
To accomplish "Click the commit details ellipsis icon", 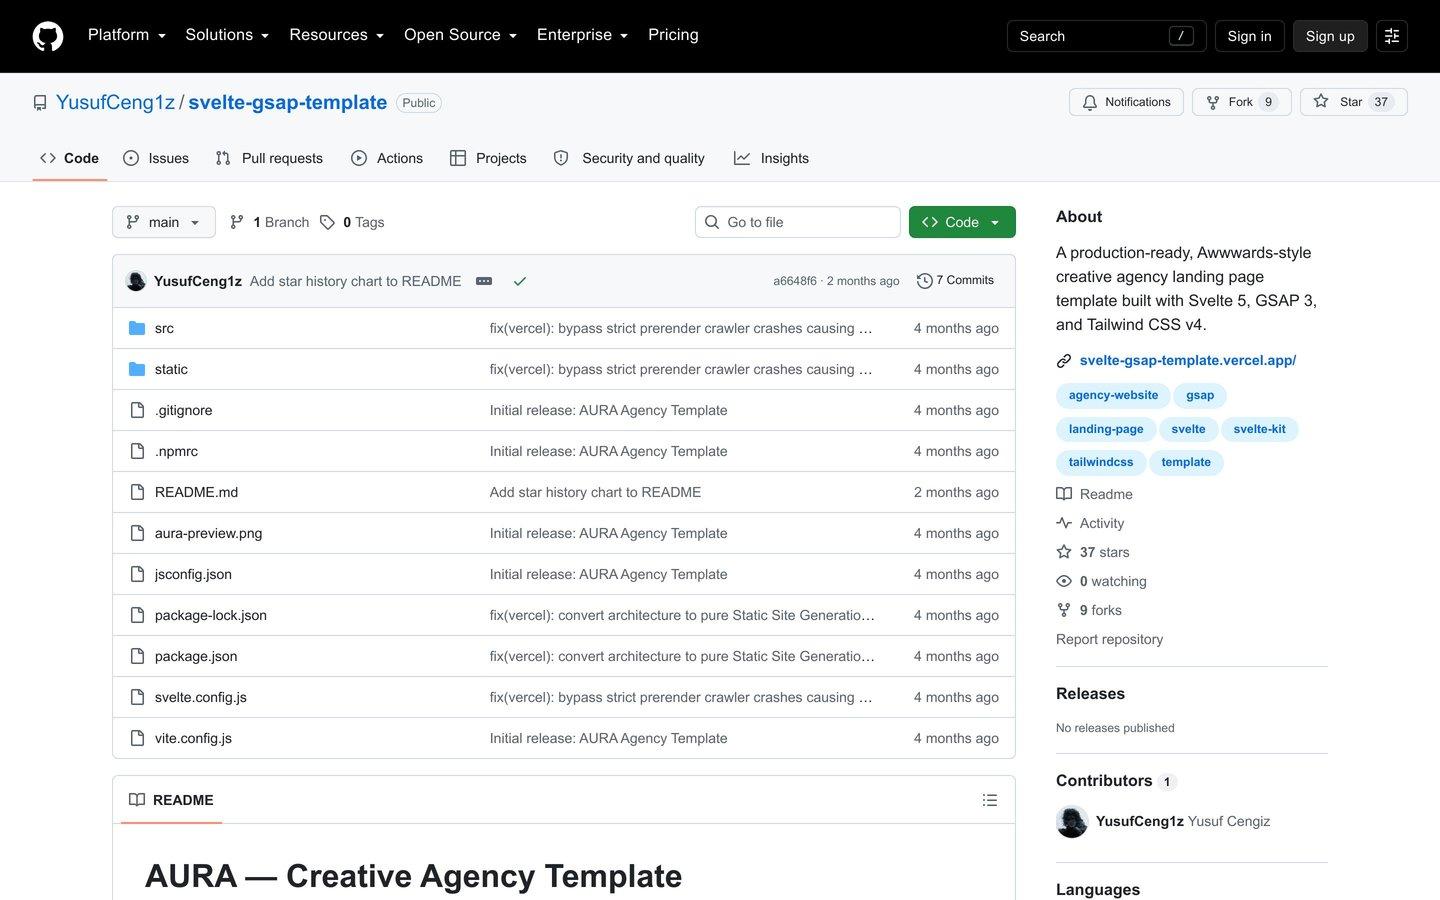I will tap(484, 281).
